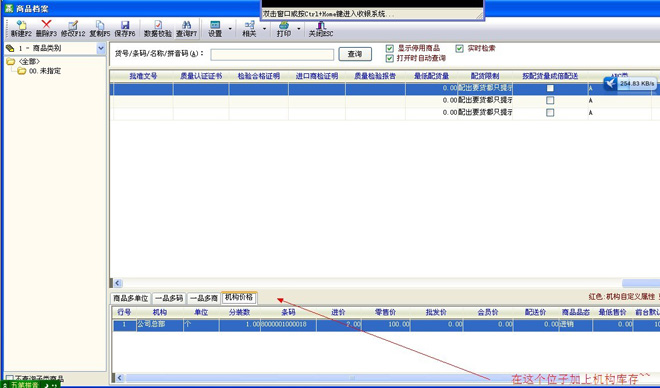Click the 检验合格证明 column header
Viewport: 660px width, 388px height.
tap(258, 76)
